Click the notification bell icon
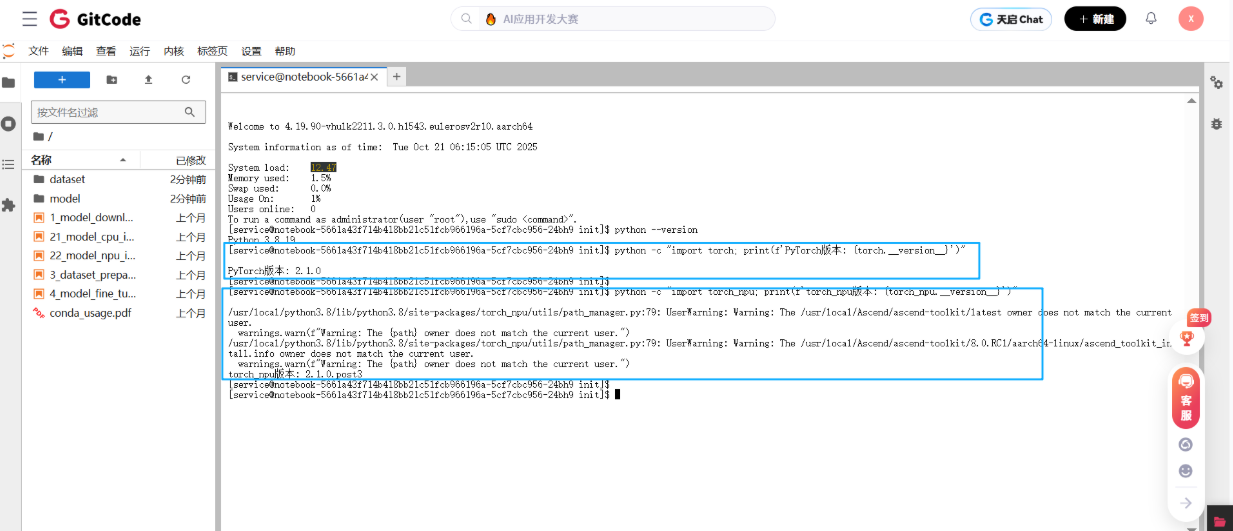This screenshot has width=1233, height=531. coord(1151,19)
